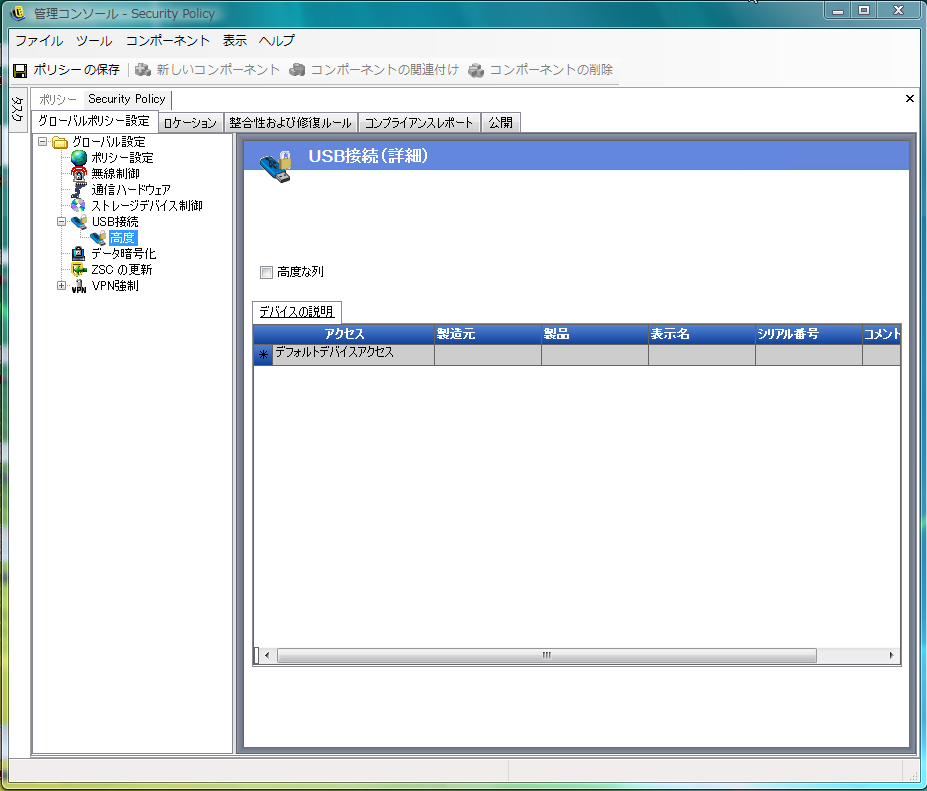Click the アクセス column header
Screen dimensions: 927x791
click(344, 334)
